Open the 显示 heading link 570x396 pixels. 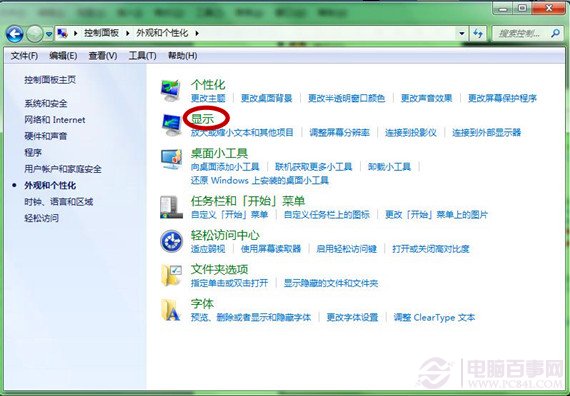(x=203, y=119)
